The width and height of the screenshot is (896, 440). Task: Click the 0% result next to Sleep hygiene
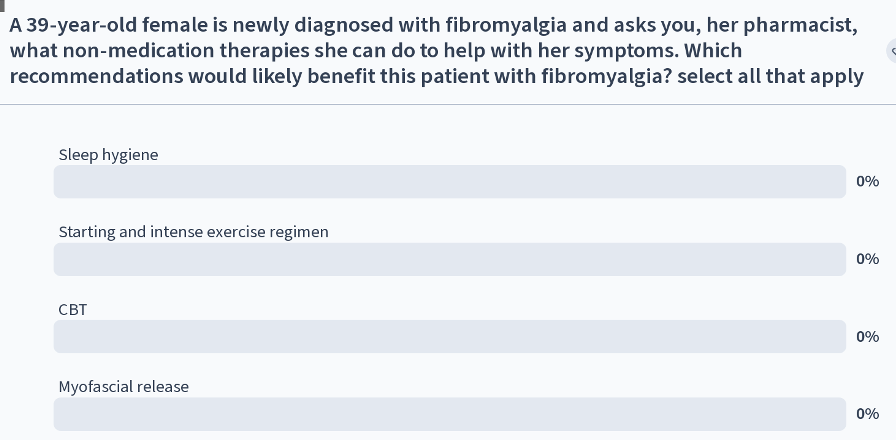coord(867,182)
